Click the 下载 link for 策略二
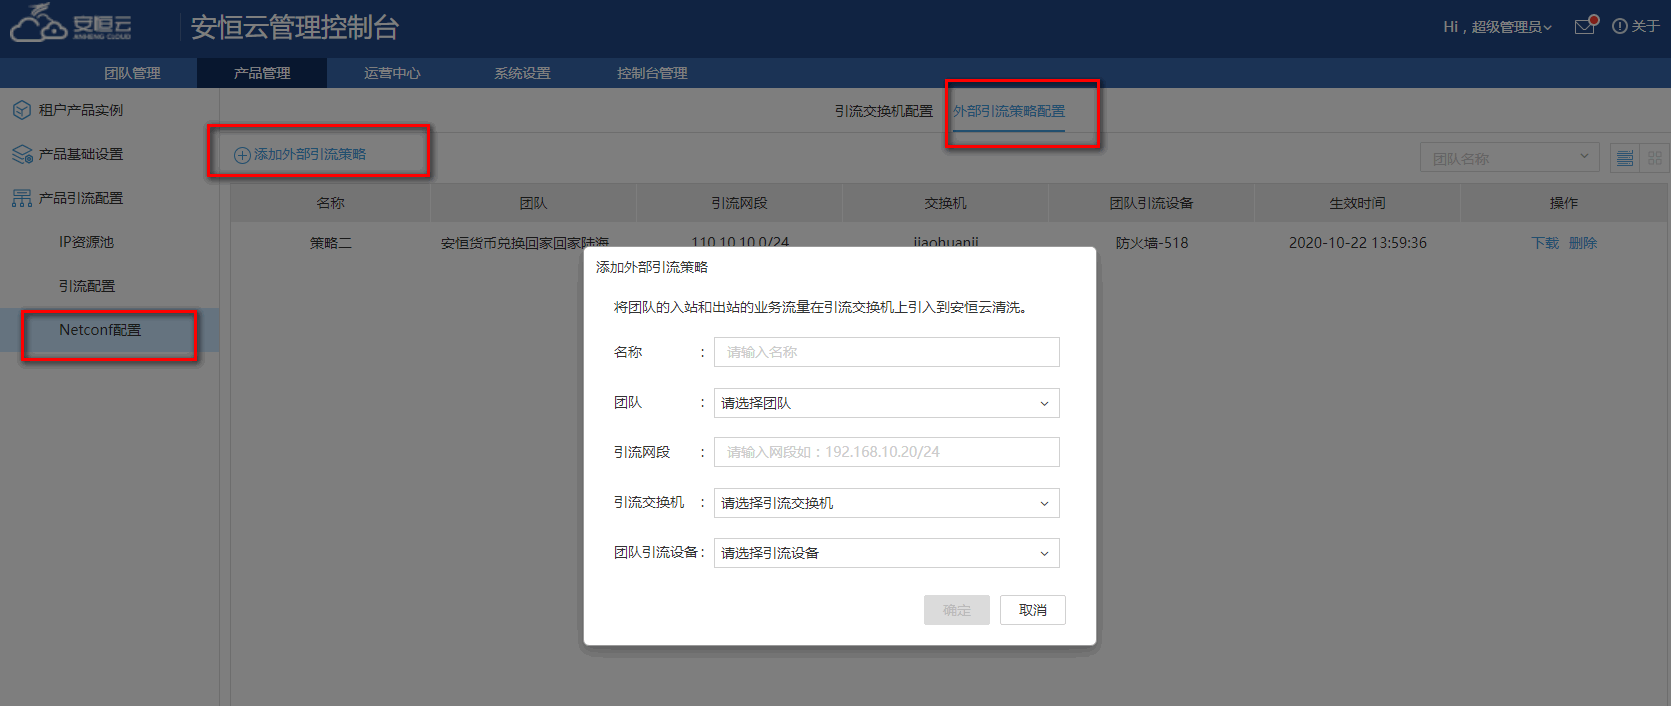The height and width of the screenshot is (706, 1671). (x=1545, y=243)
